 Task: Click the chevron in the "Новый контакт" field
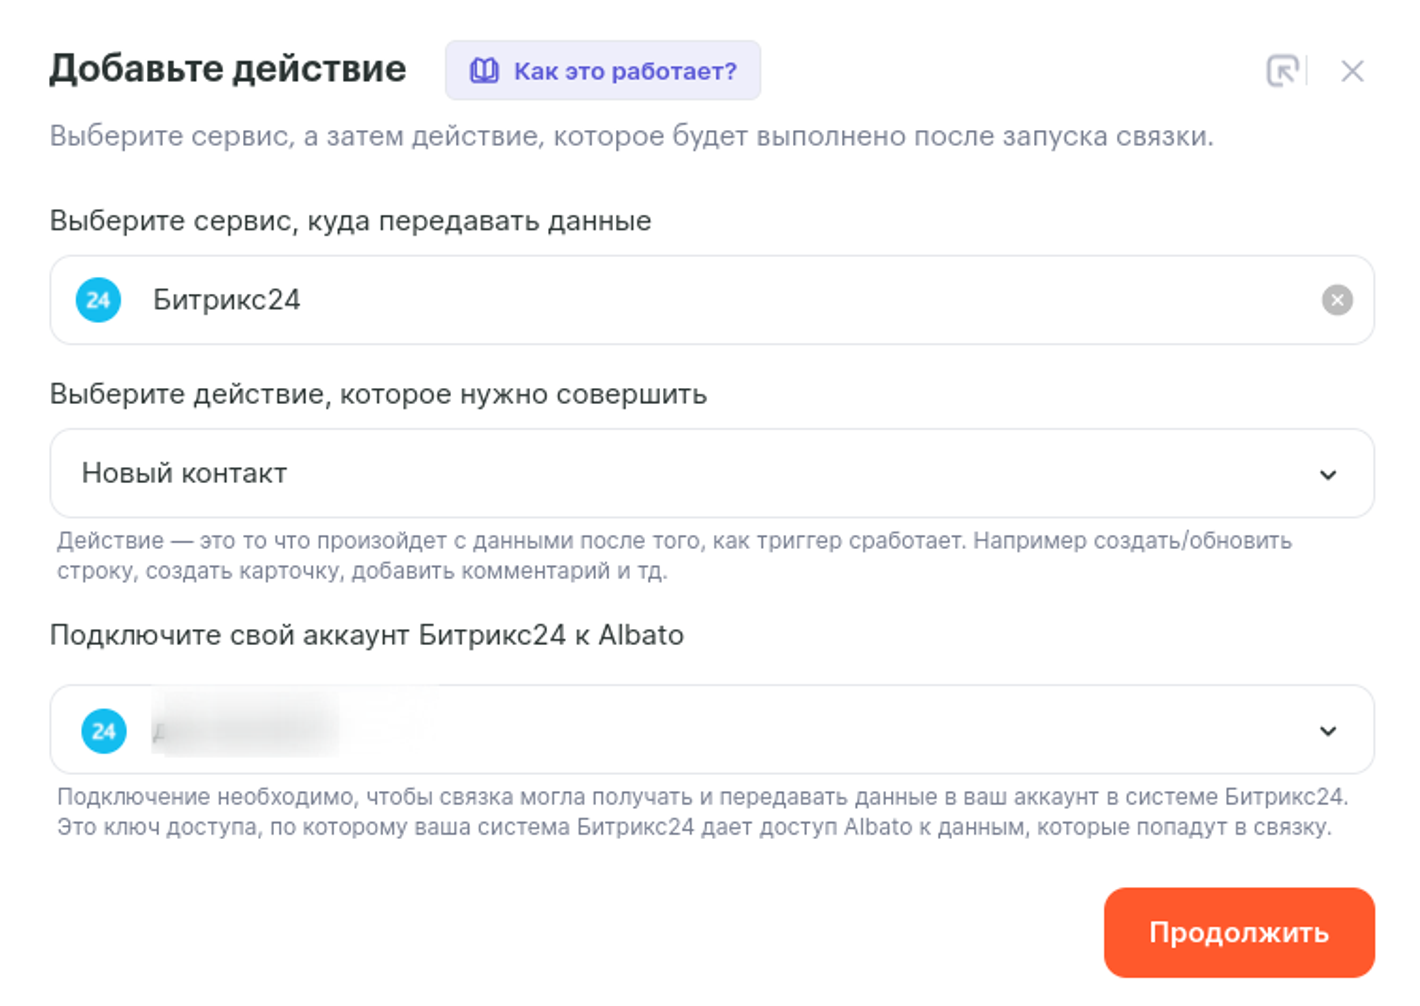pos(1328,475)
